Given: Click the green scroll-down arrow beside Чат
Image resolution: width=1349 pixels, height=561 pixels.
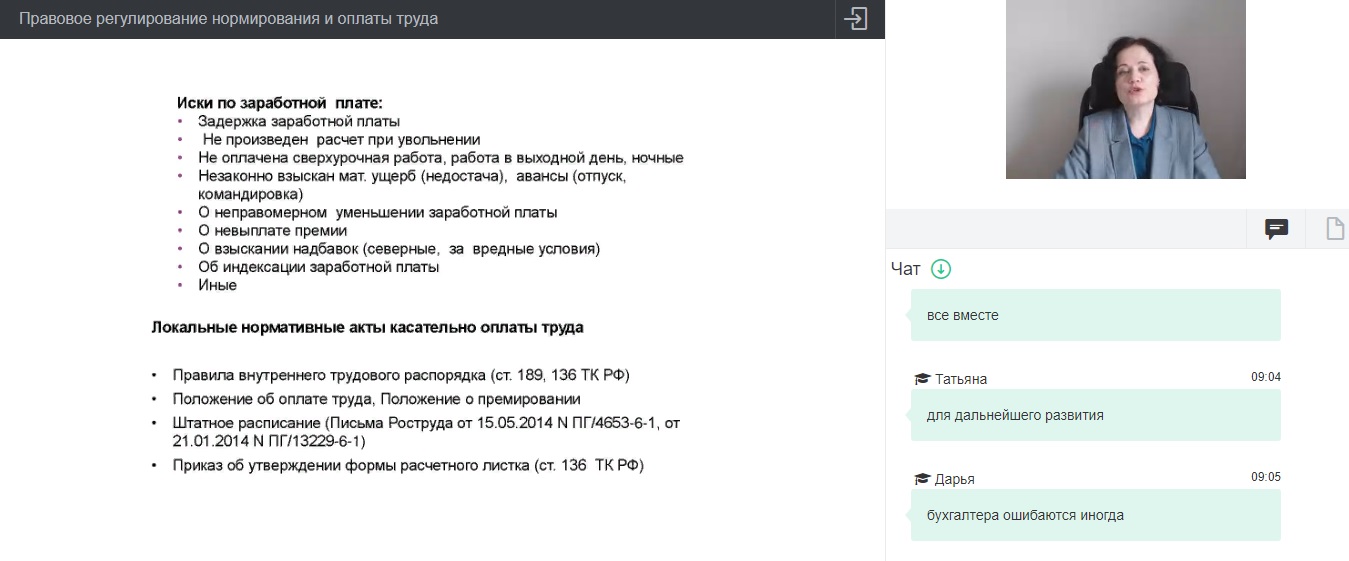Looking at the screenshot, I should [x=941, y=269].
